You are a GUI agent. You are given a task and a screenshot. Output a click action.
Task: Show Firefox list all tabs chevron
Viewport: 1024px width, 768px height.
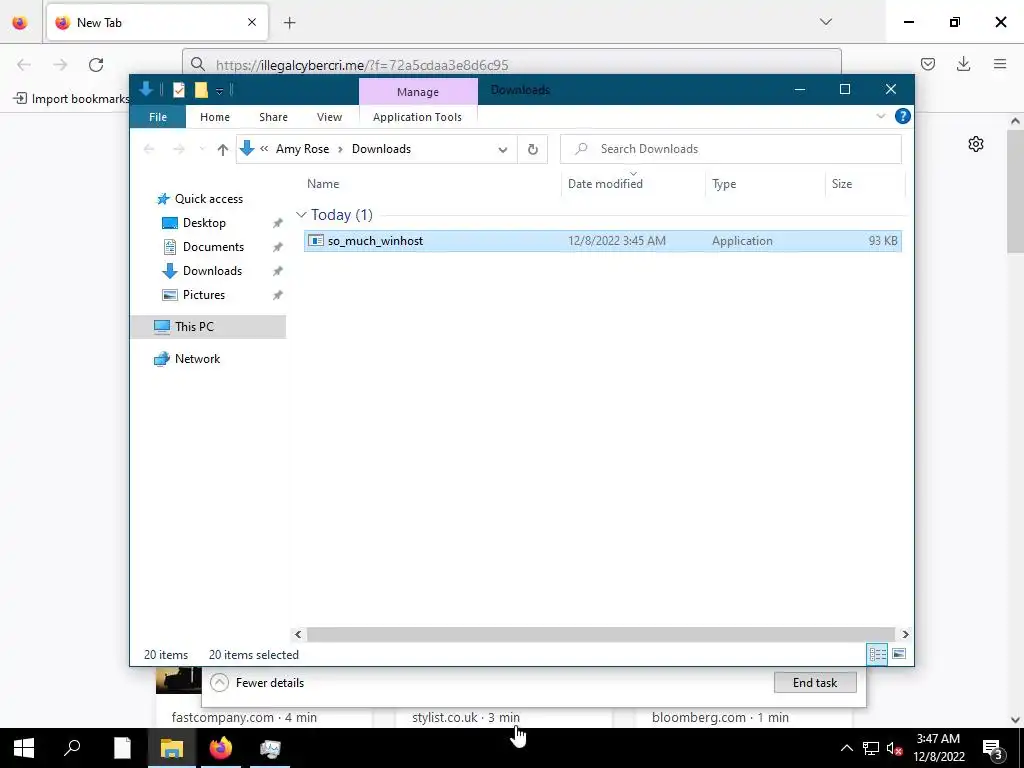pyautogui.click(x=825, y=22)
